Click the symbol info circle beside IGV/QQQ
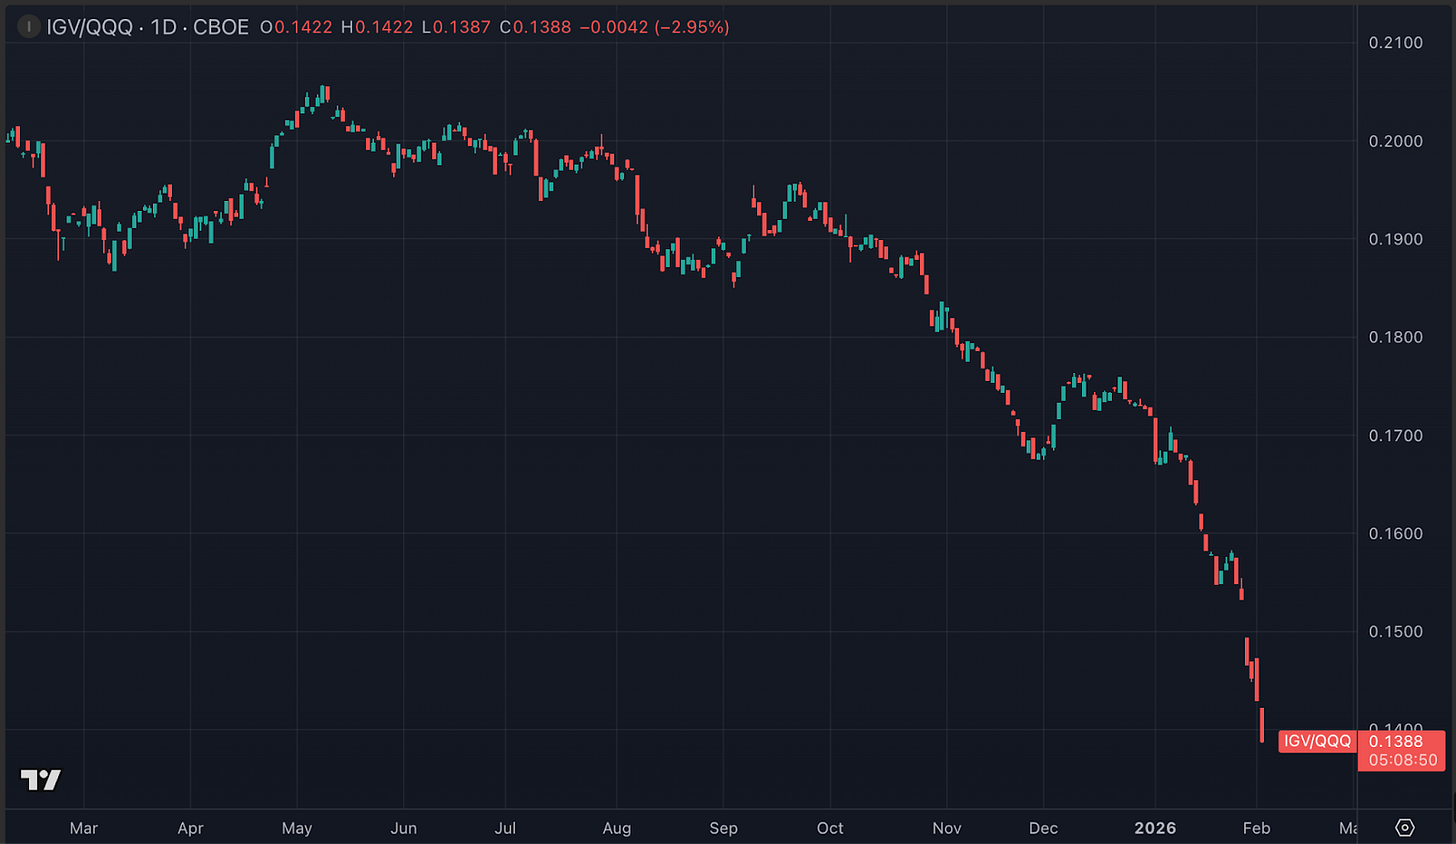 (x=29, y=27)
